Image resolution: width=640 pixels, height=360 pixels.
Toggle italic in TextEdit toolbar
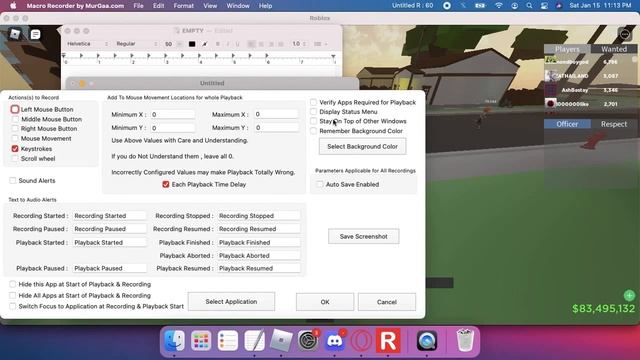click(x=227, y=44)
